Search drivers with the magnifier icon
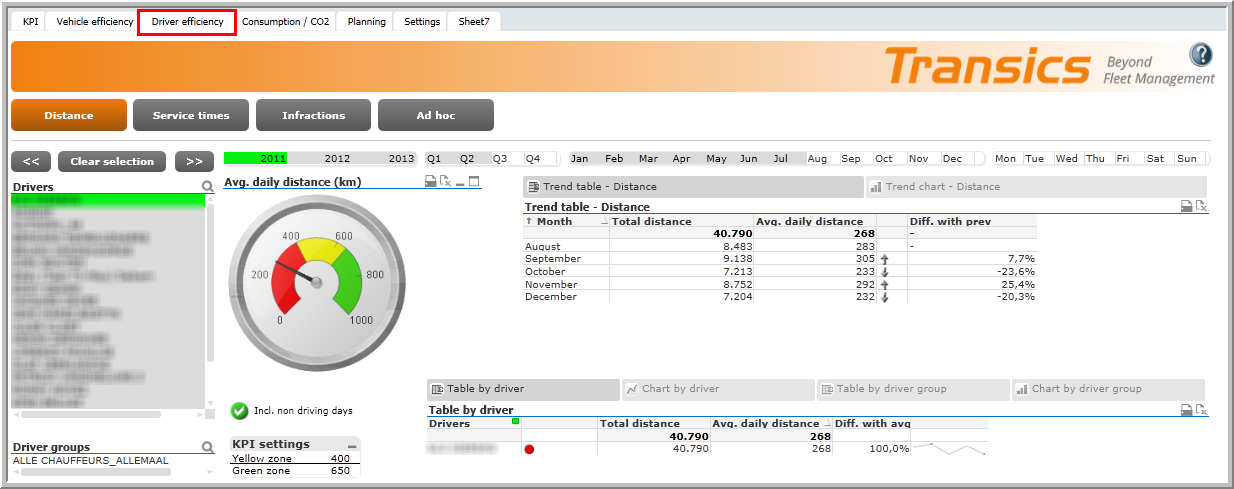The image size is (1234, 489). click(x=207, y=187)
